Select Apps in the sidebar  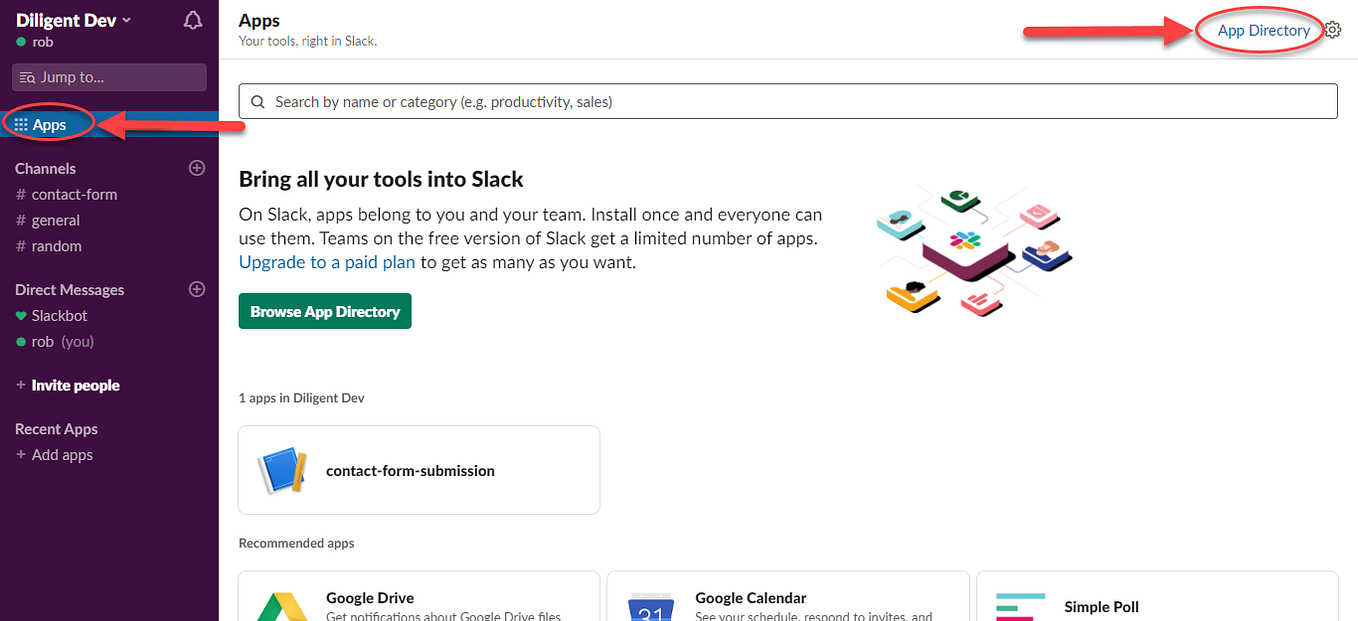point(49,125)
